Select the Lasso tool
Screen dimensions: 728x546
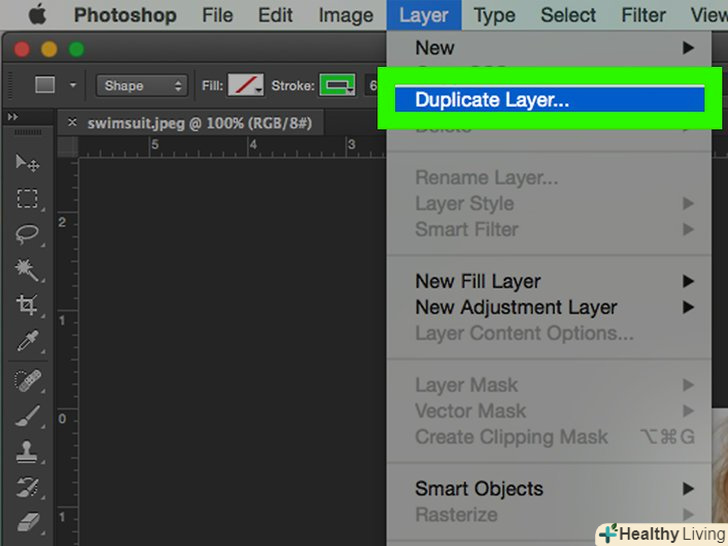coord(27,234)
